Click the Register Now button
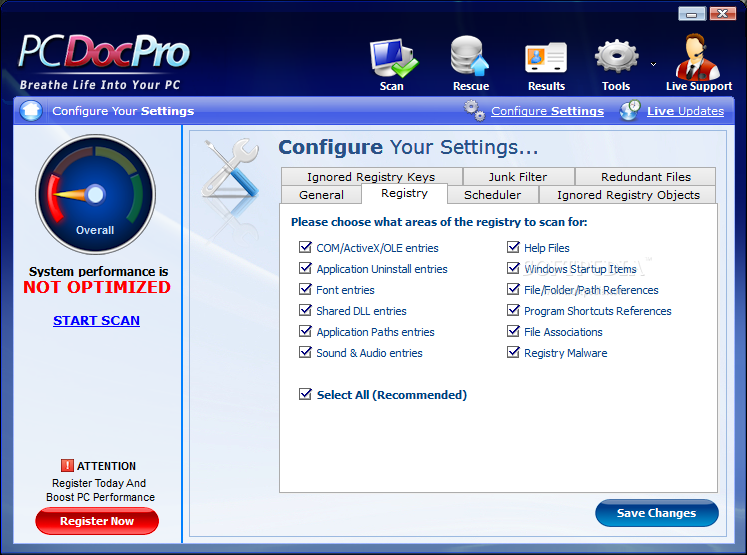The image size is (747, 555). click(97, 521)
